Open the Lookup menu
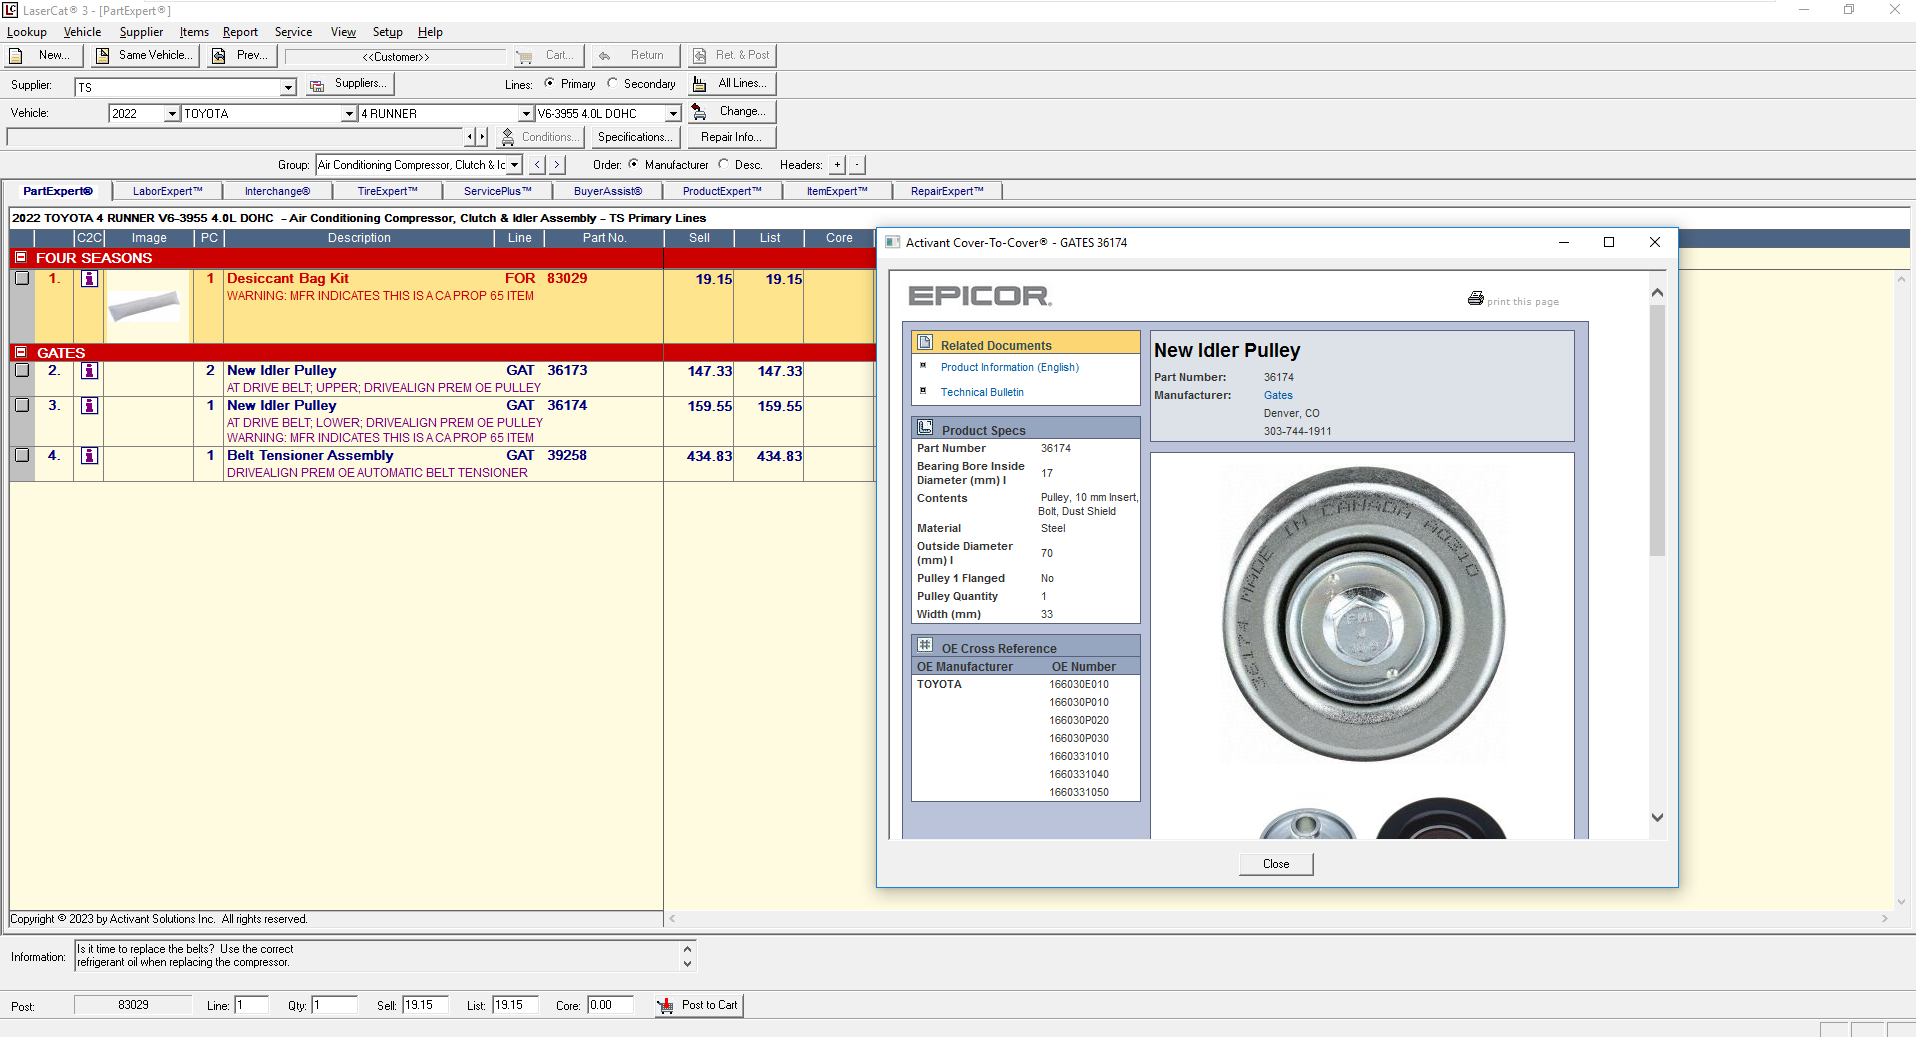1916x1037 pixels. (x=26, y=31)
